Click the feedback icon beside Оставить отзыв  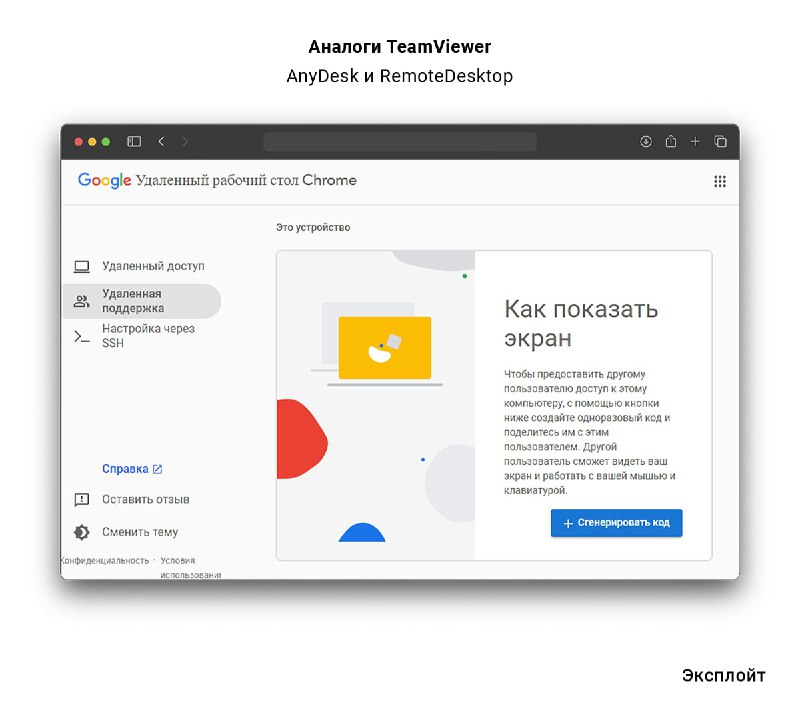pos(82,499)
